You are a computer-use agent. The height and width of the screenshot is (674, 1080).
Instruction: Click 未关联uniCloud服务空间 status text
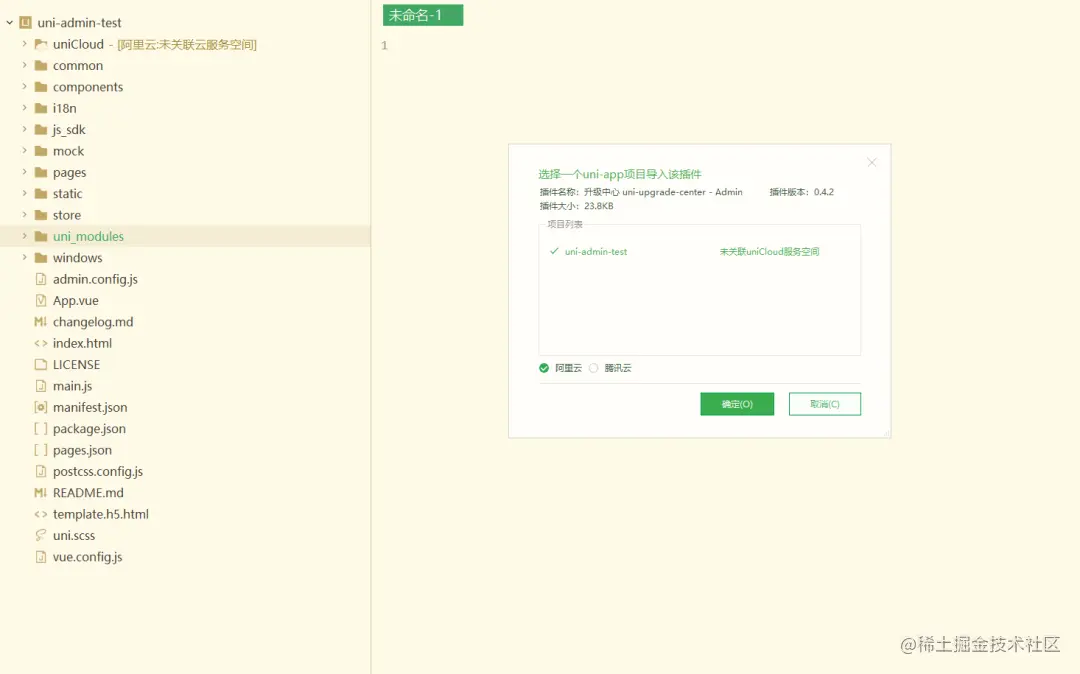point(769,251)
